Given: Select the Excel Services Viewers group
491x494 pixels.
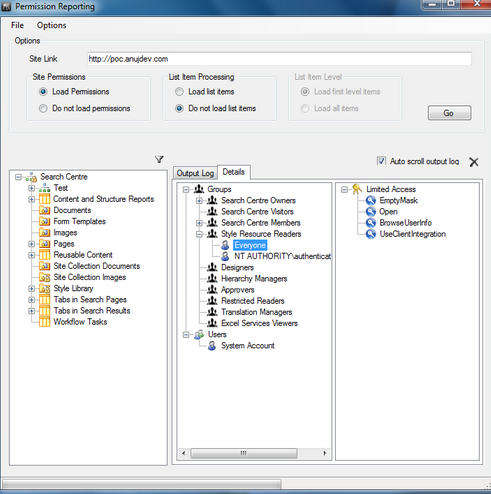Looking at the screenshot, I should pyautogui.click(x=259, y=323).
